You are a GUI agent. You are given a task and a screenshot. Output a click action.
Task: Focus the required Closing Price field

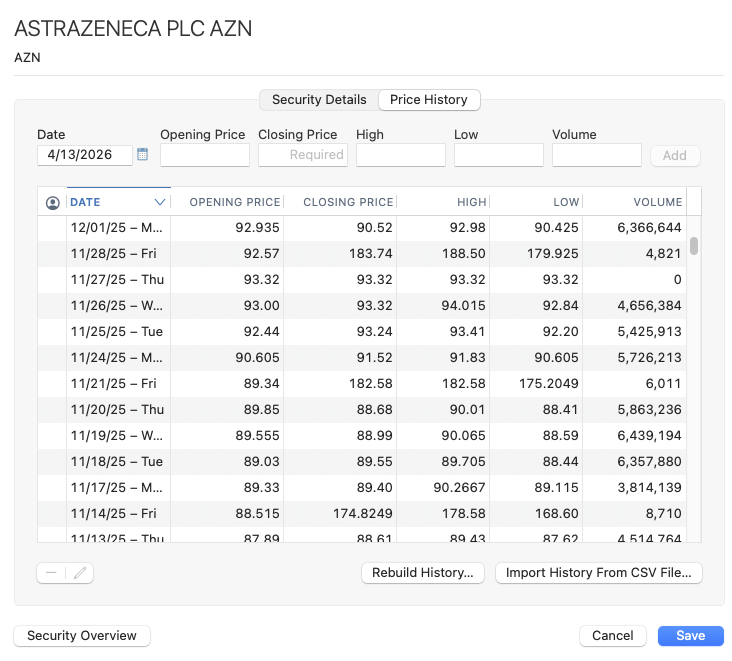pyautogui.click(x=303, y=155)
